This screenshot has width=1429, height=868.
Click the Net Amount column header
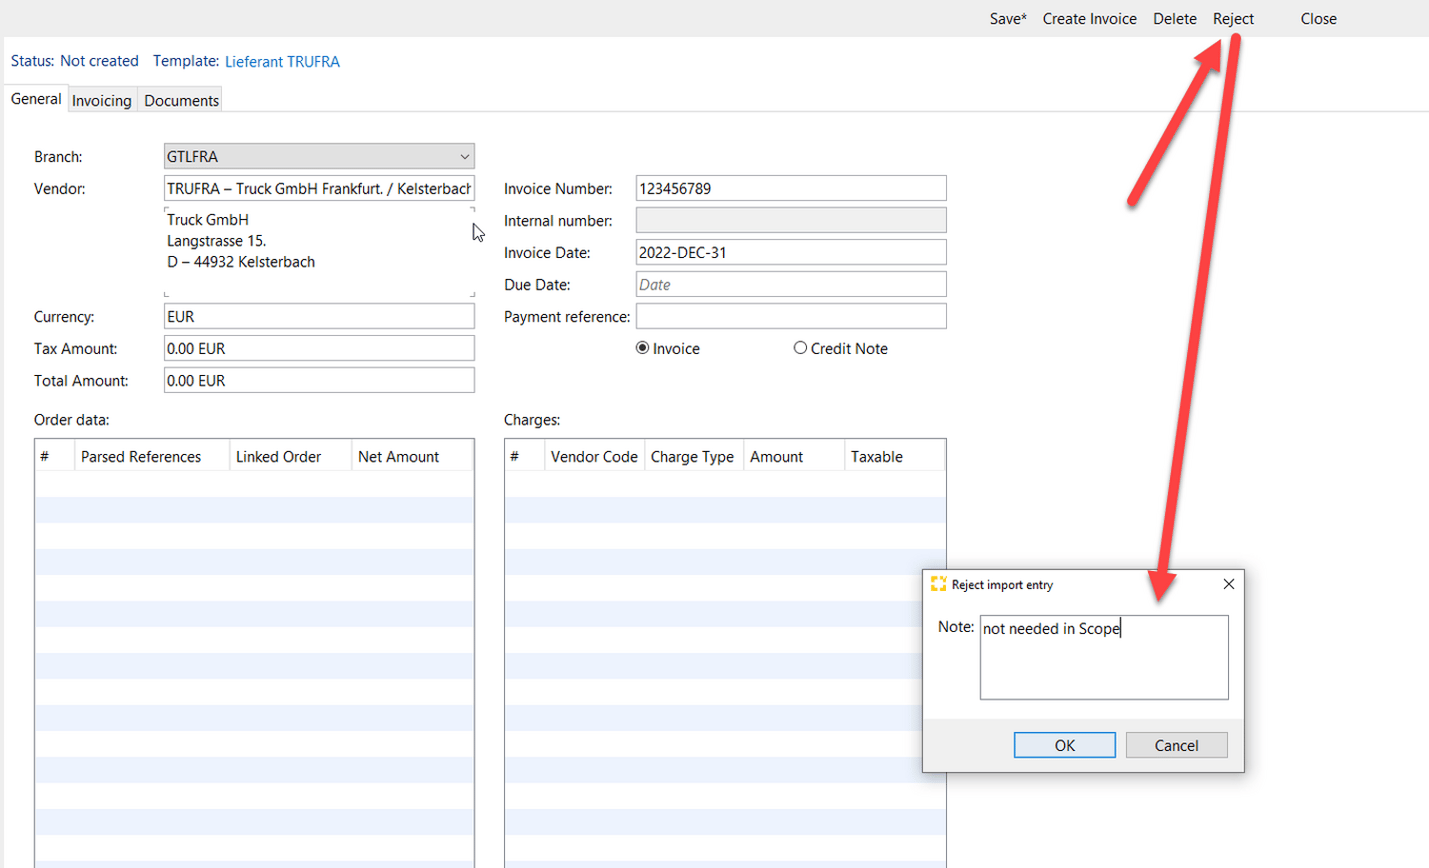click(x=412, y=457)
